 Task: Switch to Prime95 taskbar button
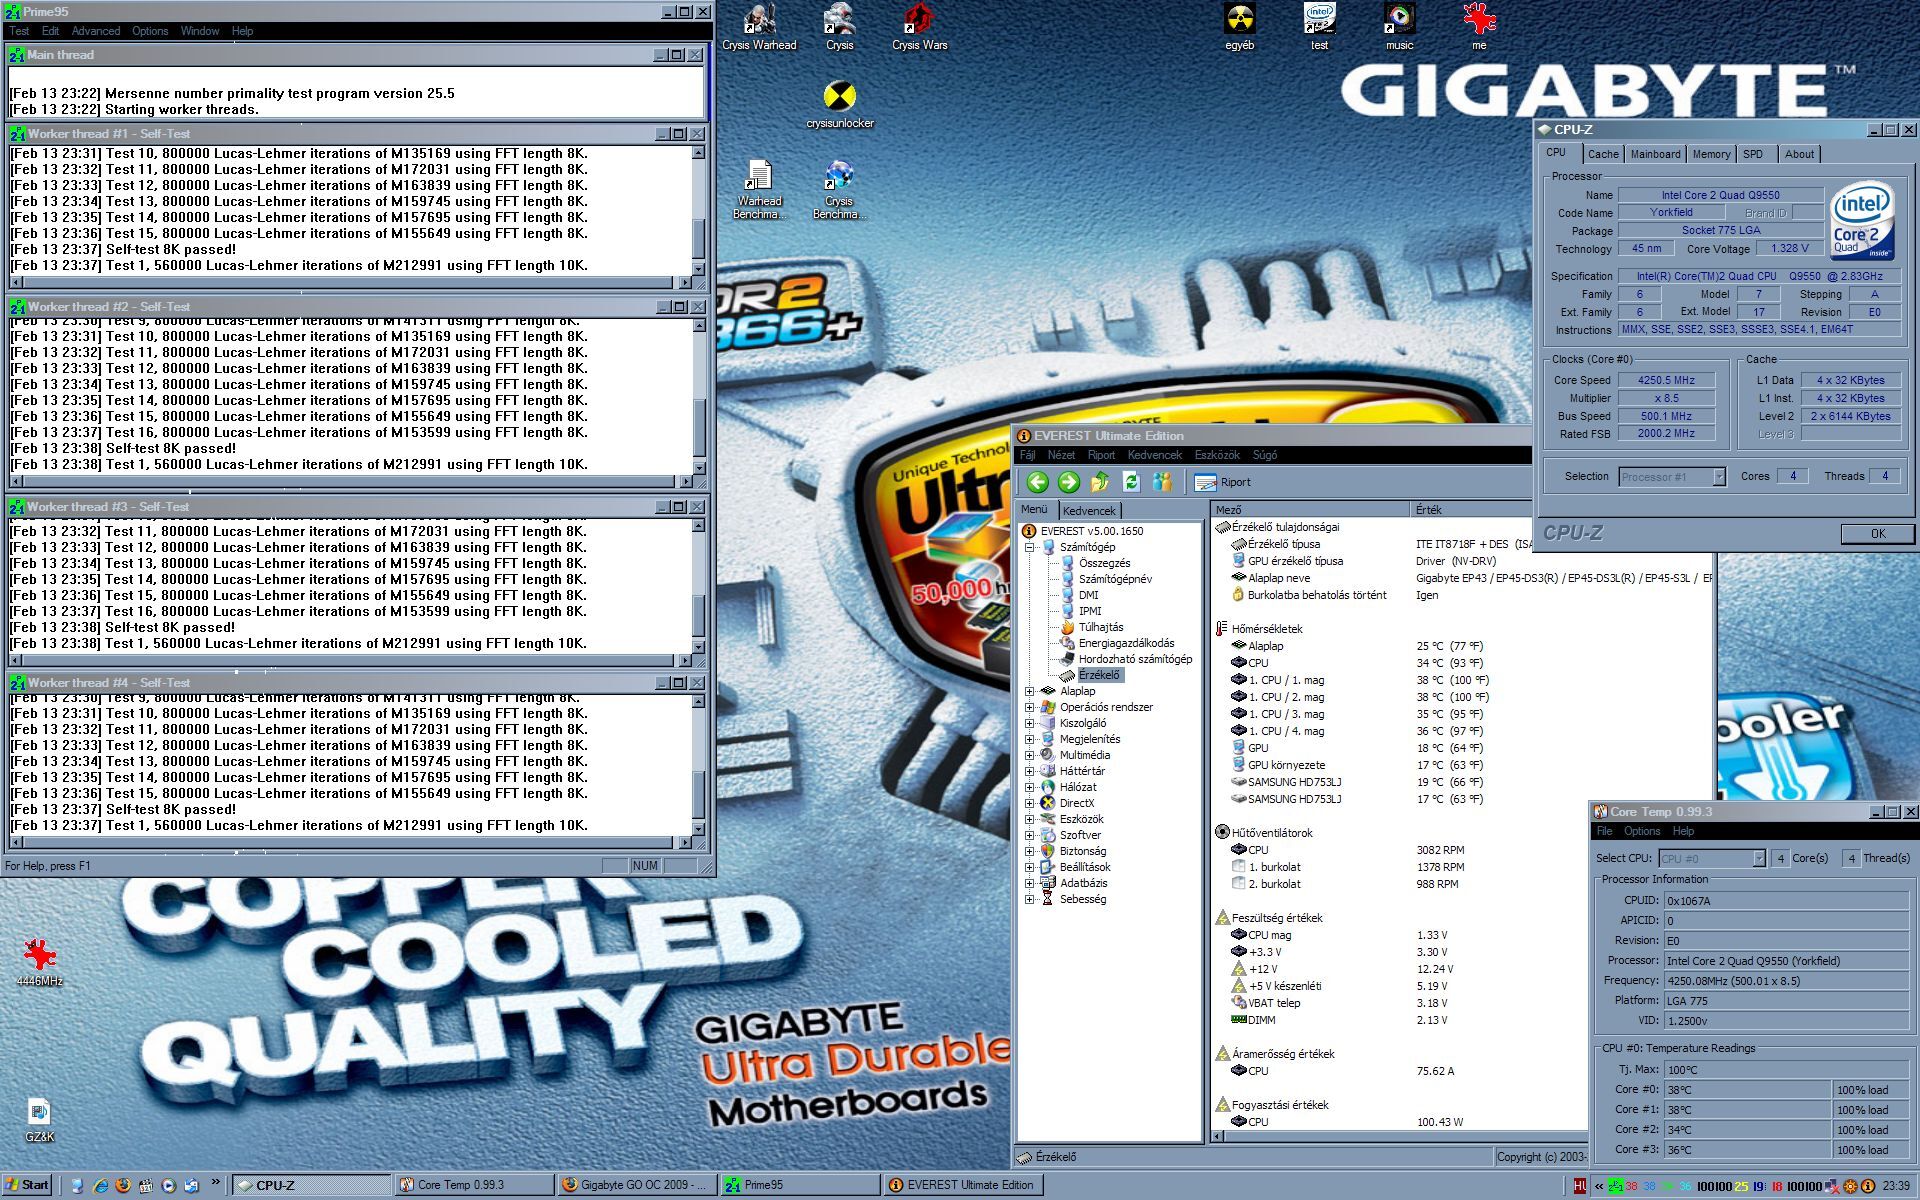click(800, 1185)
